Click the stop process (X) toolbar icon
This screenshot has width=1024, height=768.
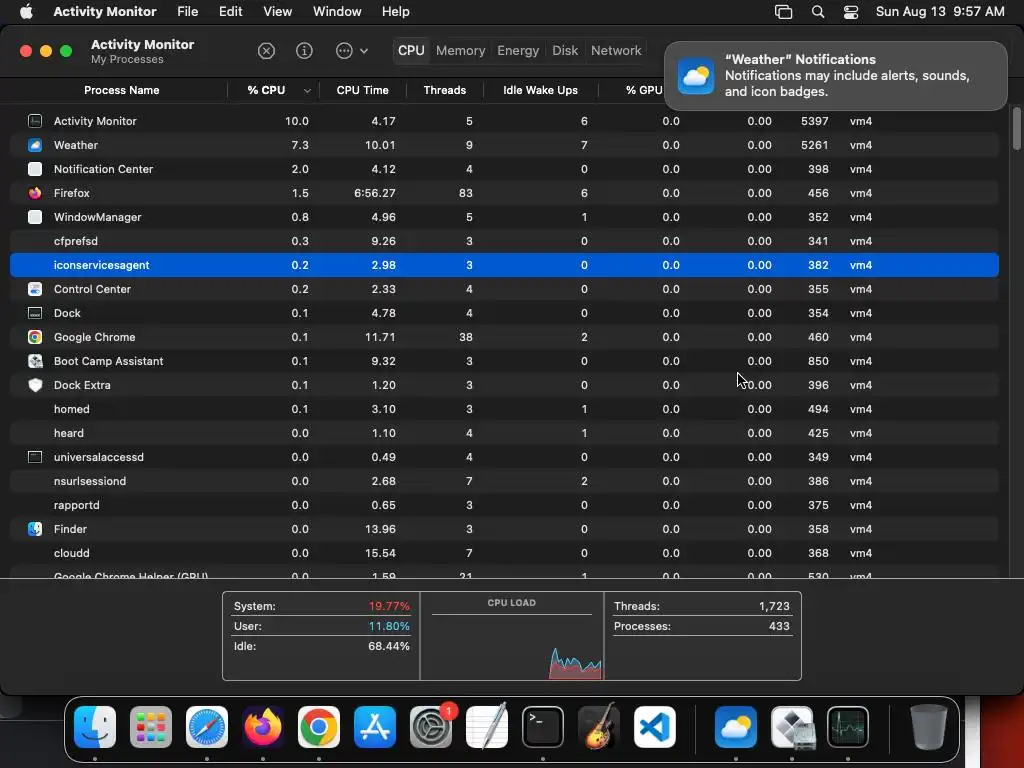(266, 51)
